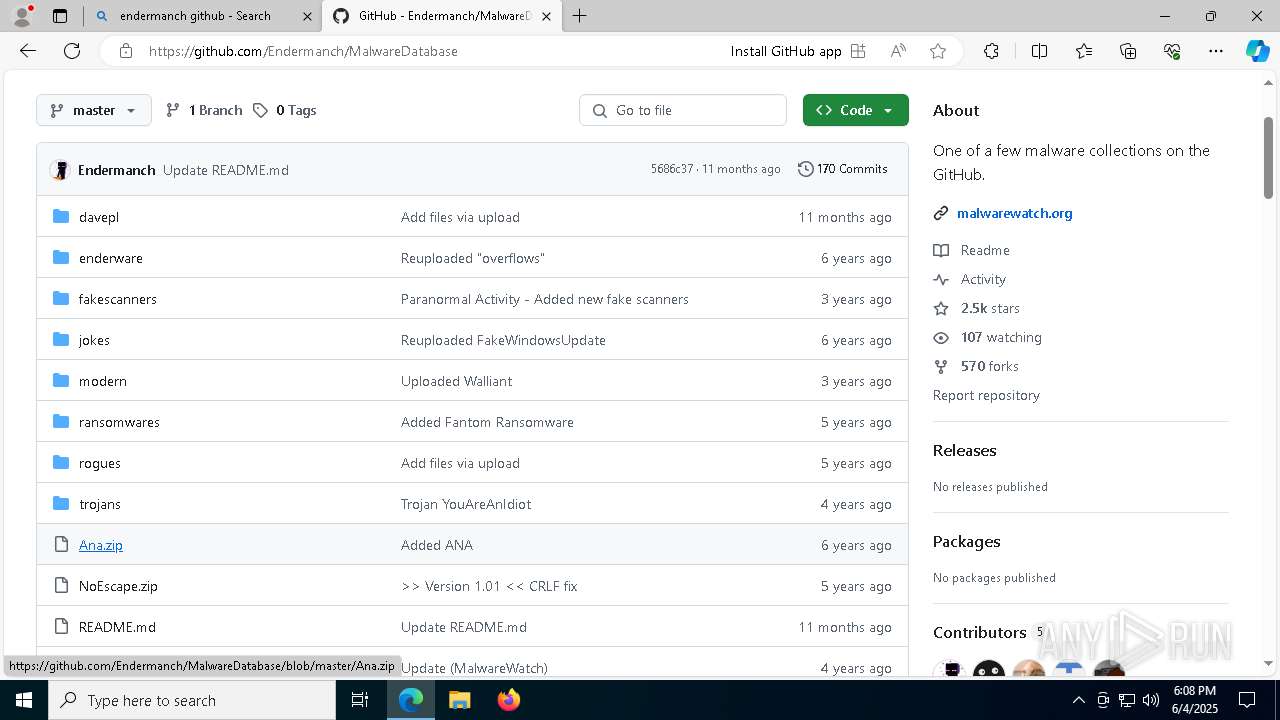Open the tab actions menu icon

click(60, 16)
